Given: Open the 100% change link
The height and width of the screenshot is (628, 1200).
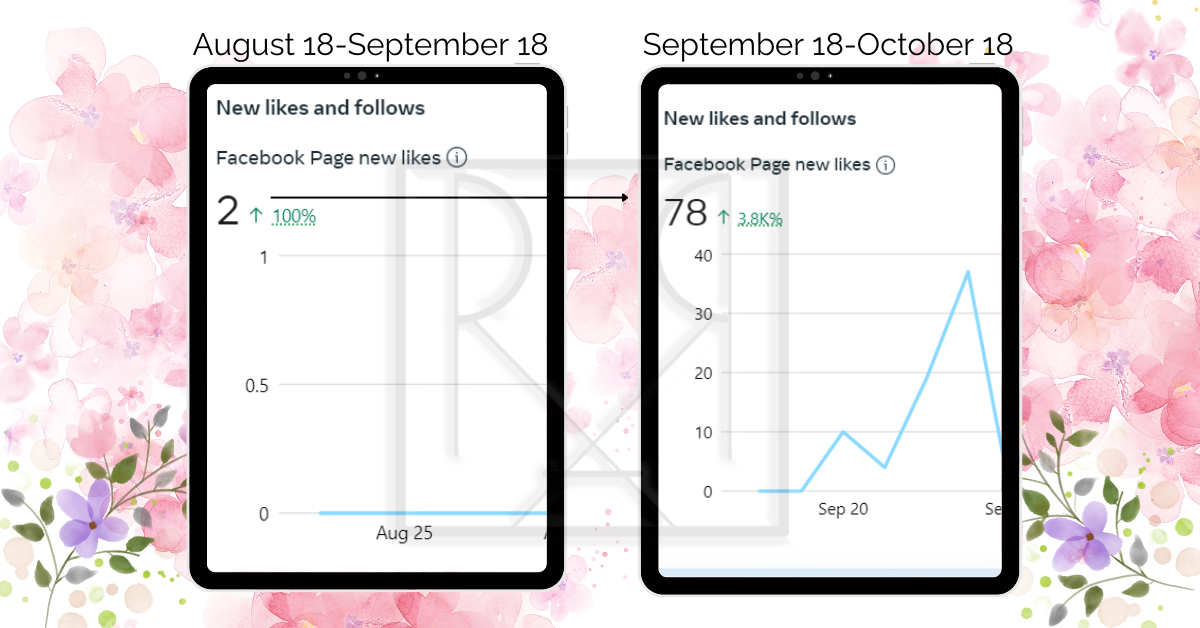Looking at the screenshot, I should pyautogui.click(x=294, y=215).
